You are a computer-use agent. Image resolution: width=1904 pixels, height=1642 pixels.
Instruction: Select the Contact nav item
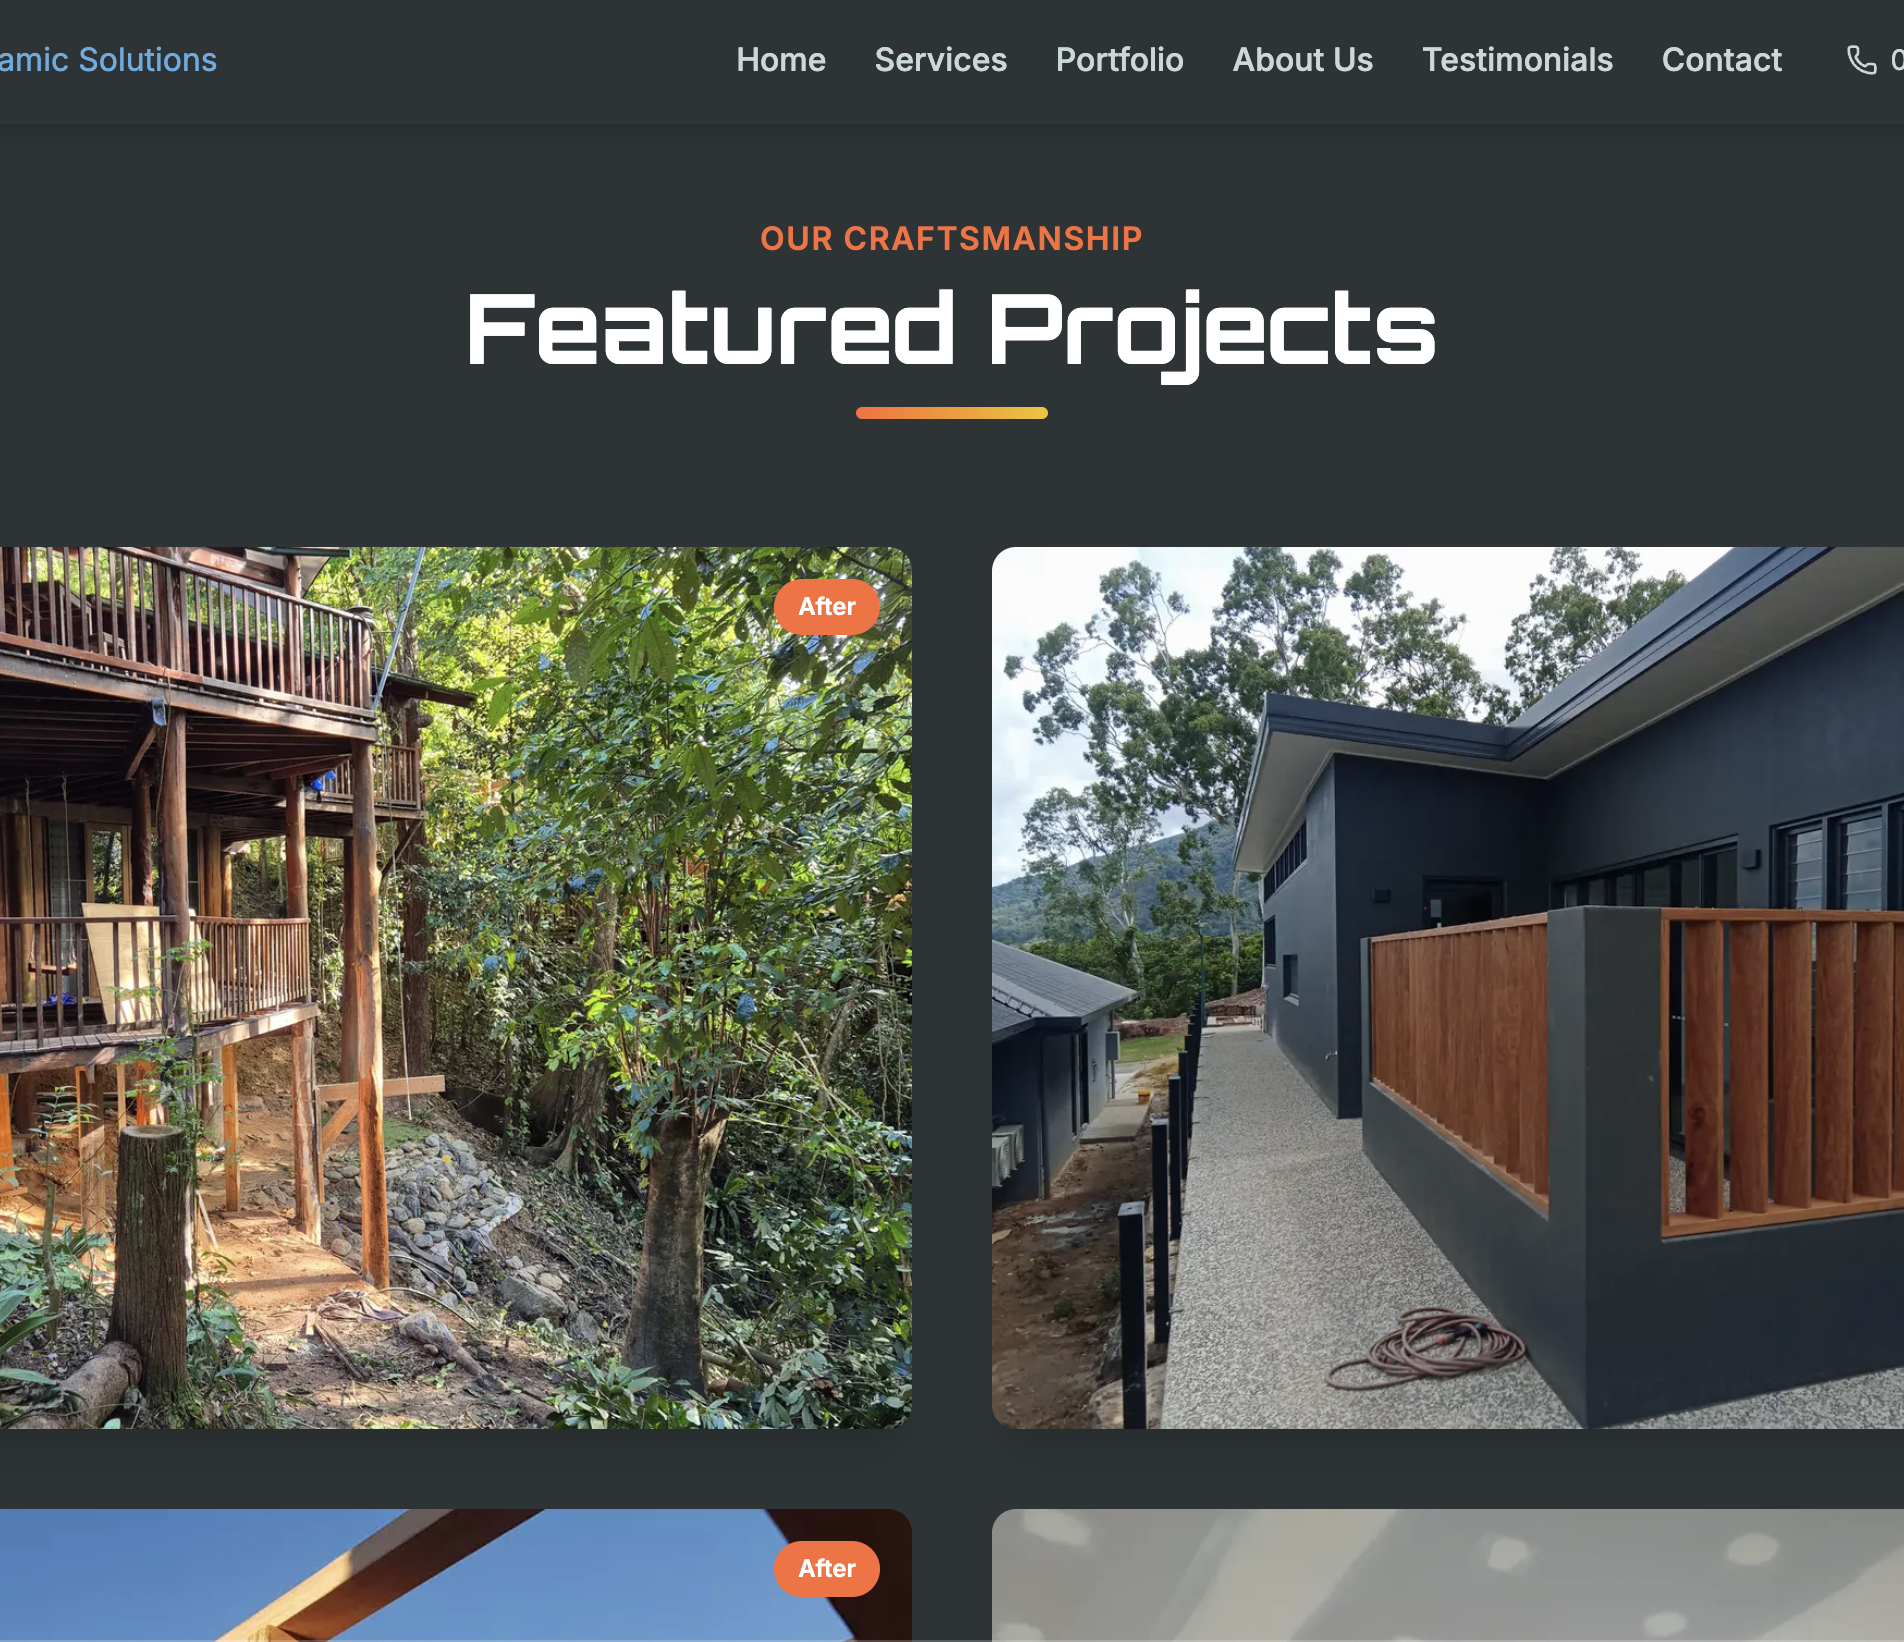[1721, 60]
